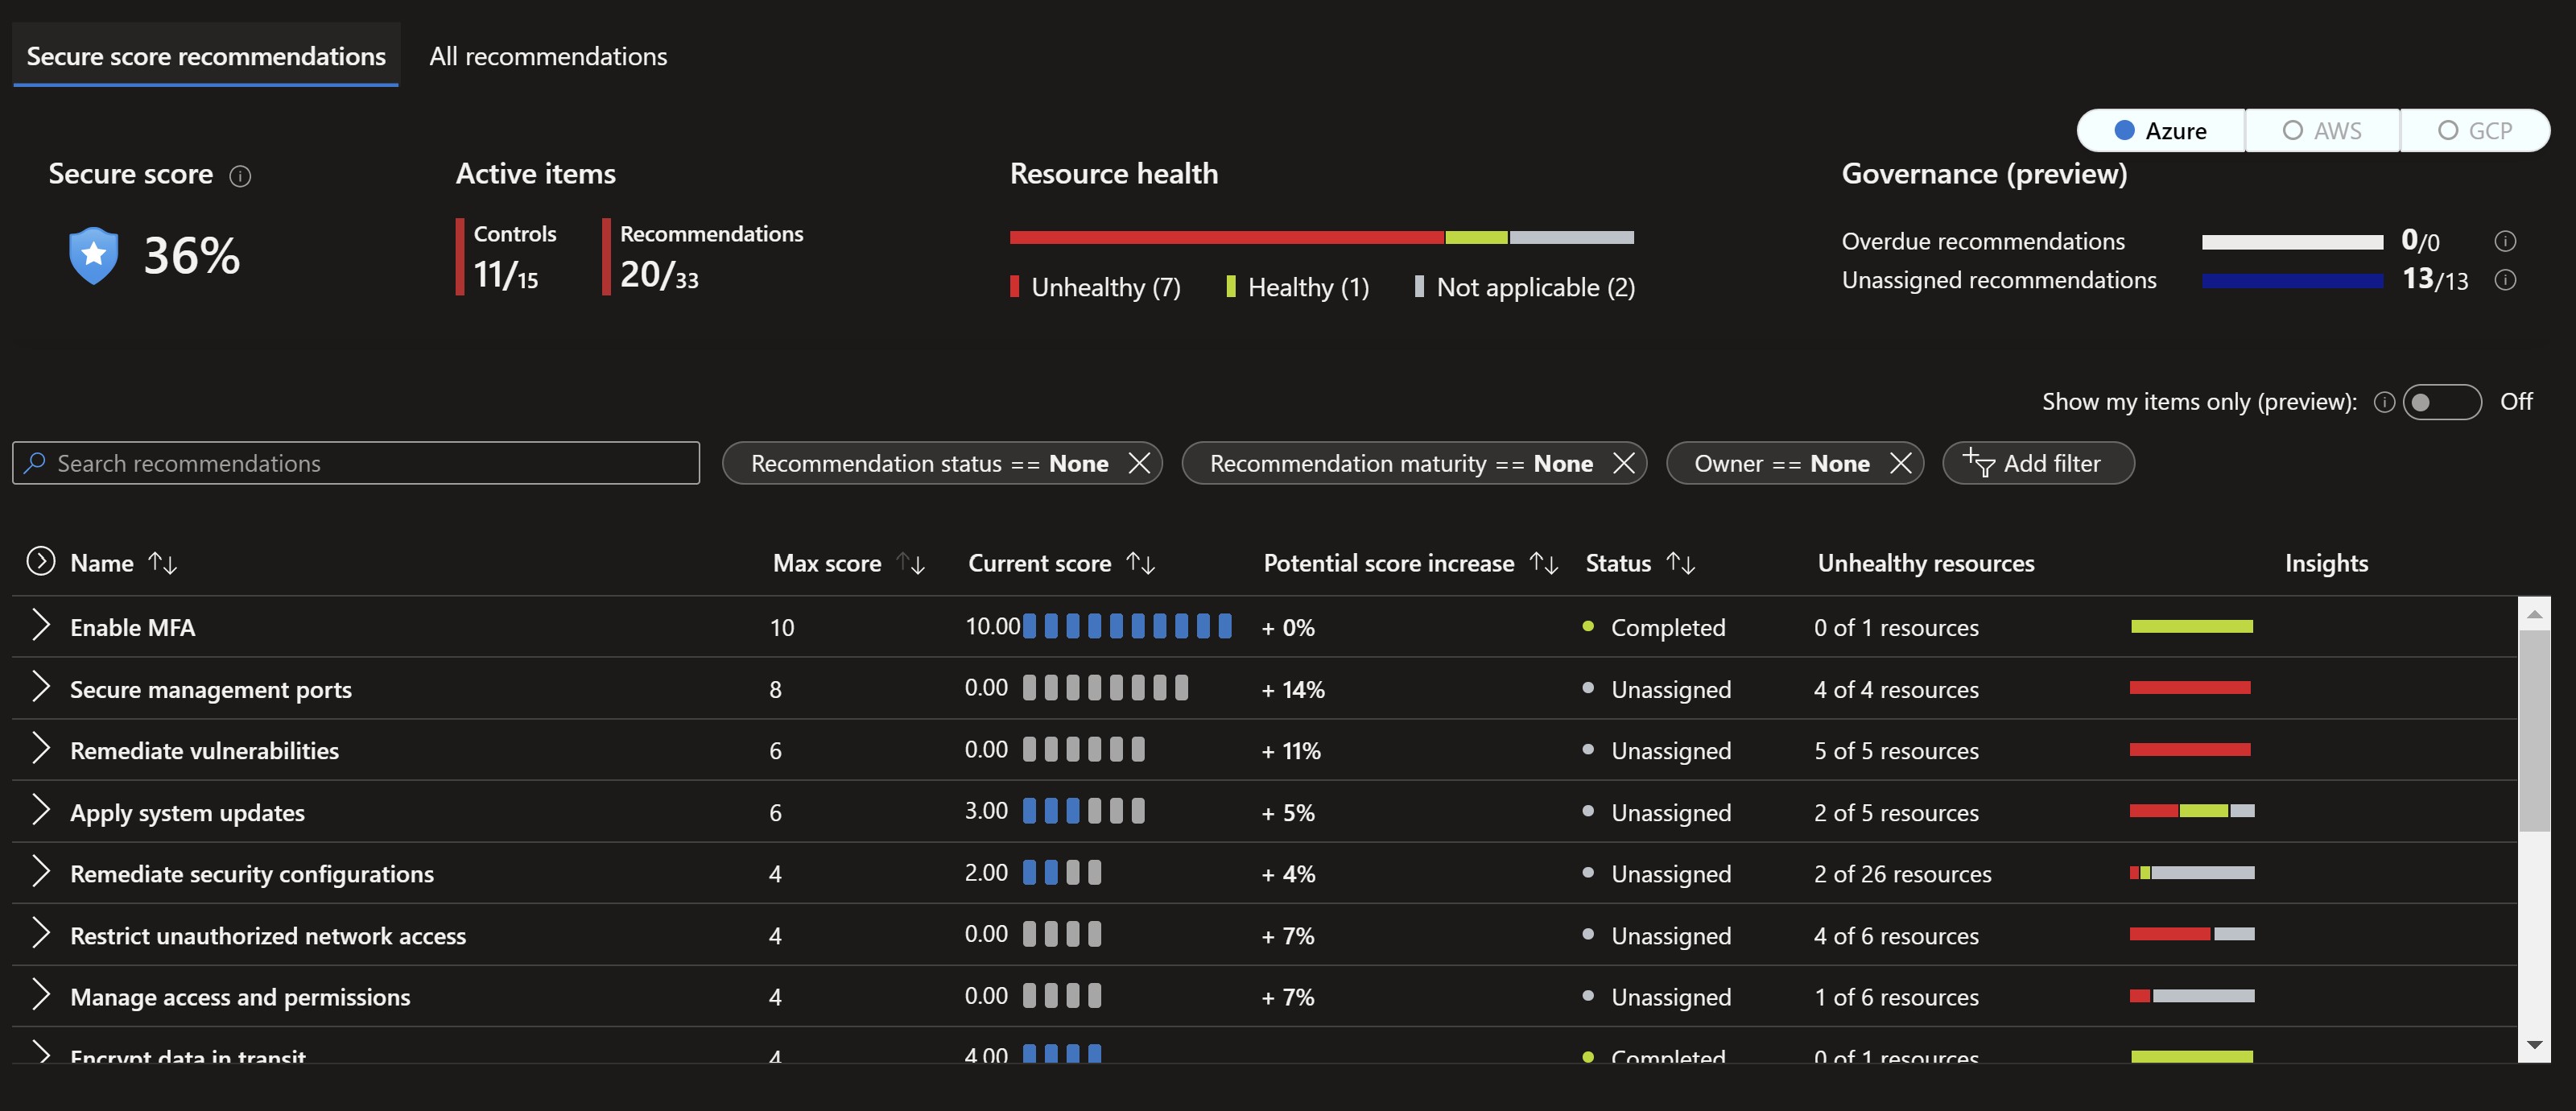
Task: Click the Insights column header
Action: coord(2326,563)
